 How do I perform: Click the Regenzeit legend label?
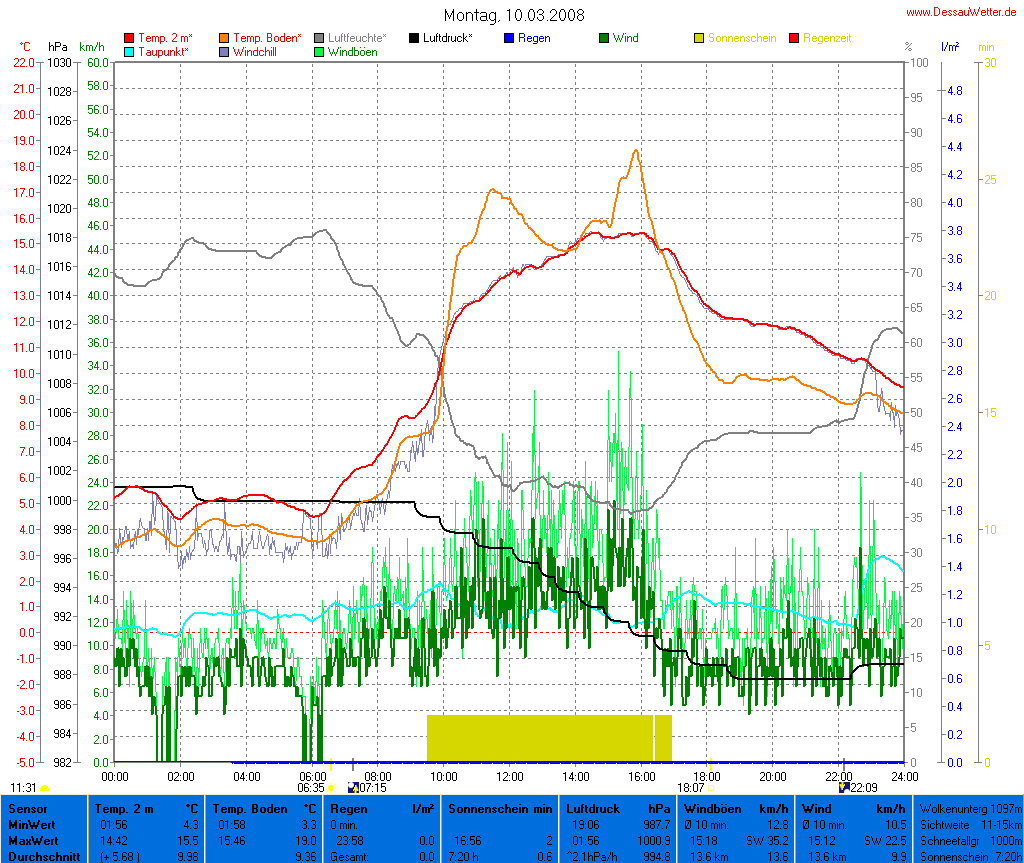827,38
